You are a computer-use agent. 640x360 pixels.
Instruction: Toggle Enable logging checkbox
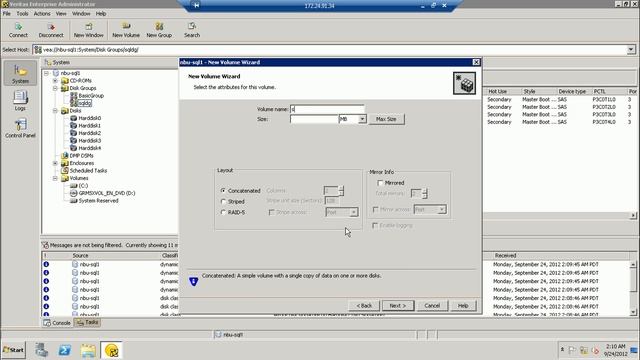(375, 225)
